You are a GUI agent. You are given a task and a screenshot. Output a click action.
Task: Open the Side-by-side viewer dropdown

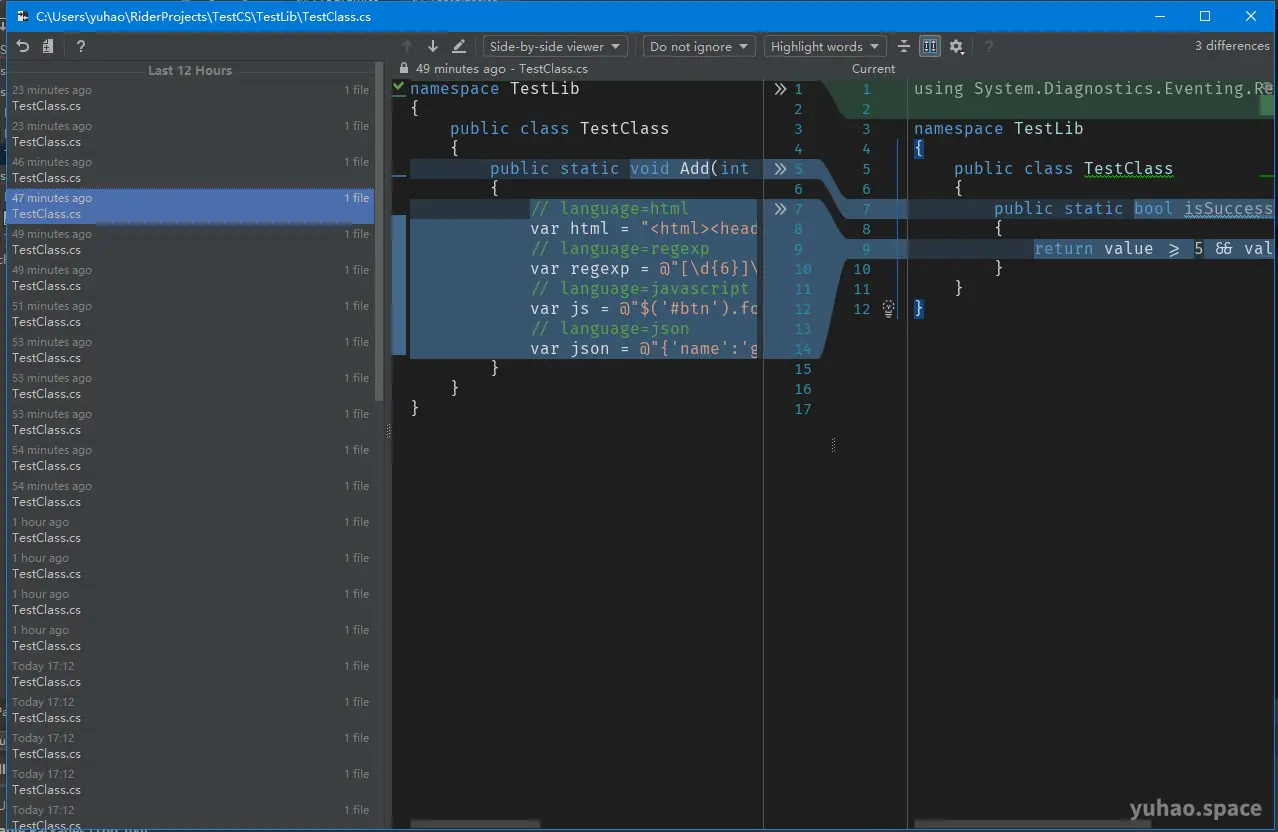[x=554, y=45]
